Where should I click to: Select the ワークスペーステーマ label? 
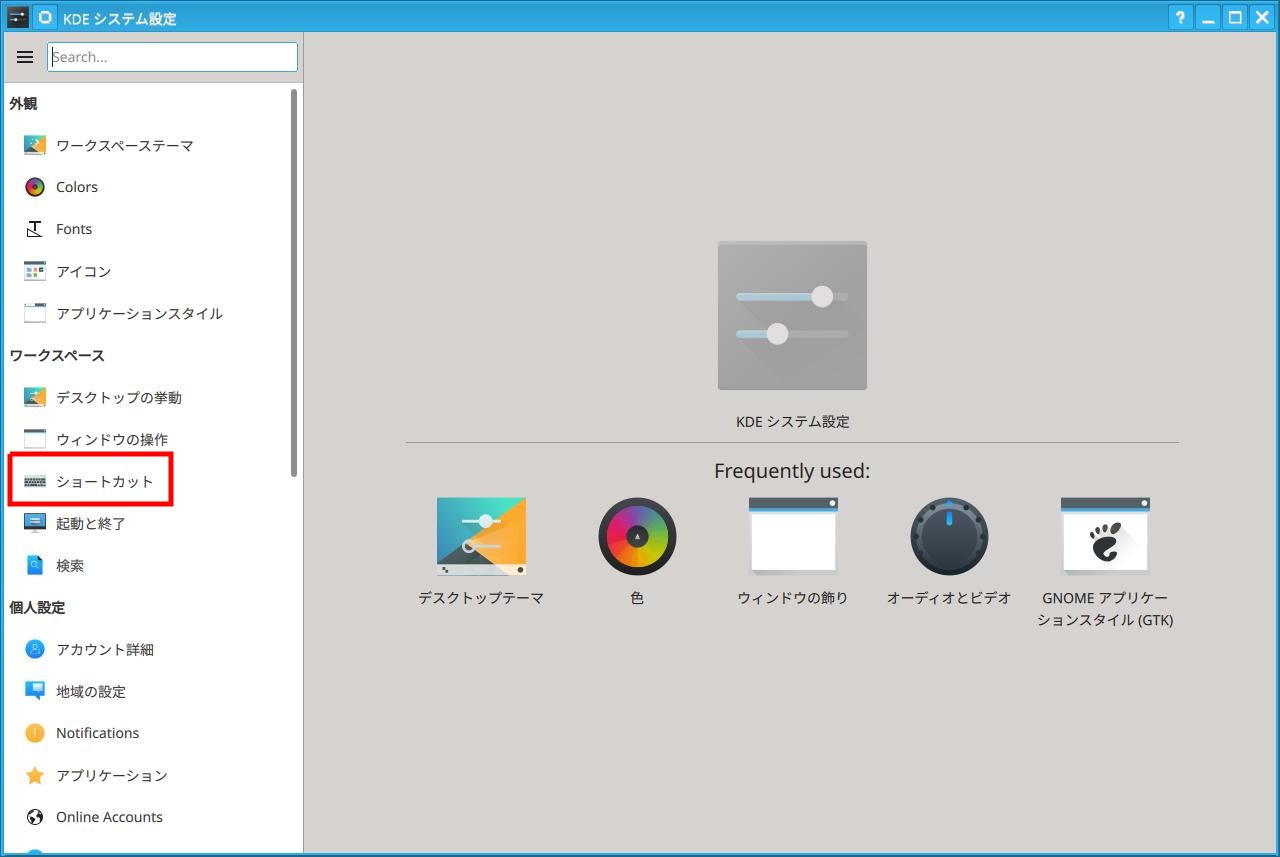click(x=125, y=145)
